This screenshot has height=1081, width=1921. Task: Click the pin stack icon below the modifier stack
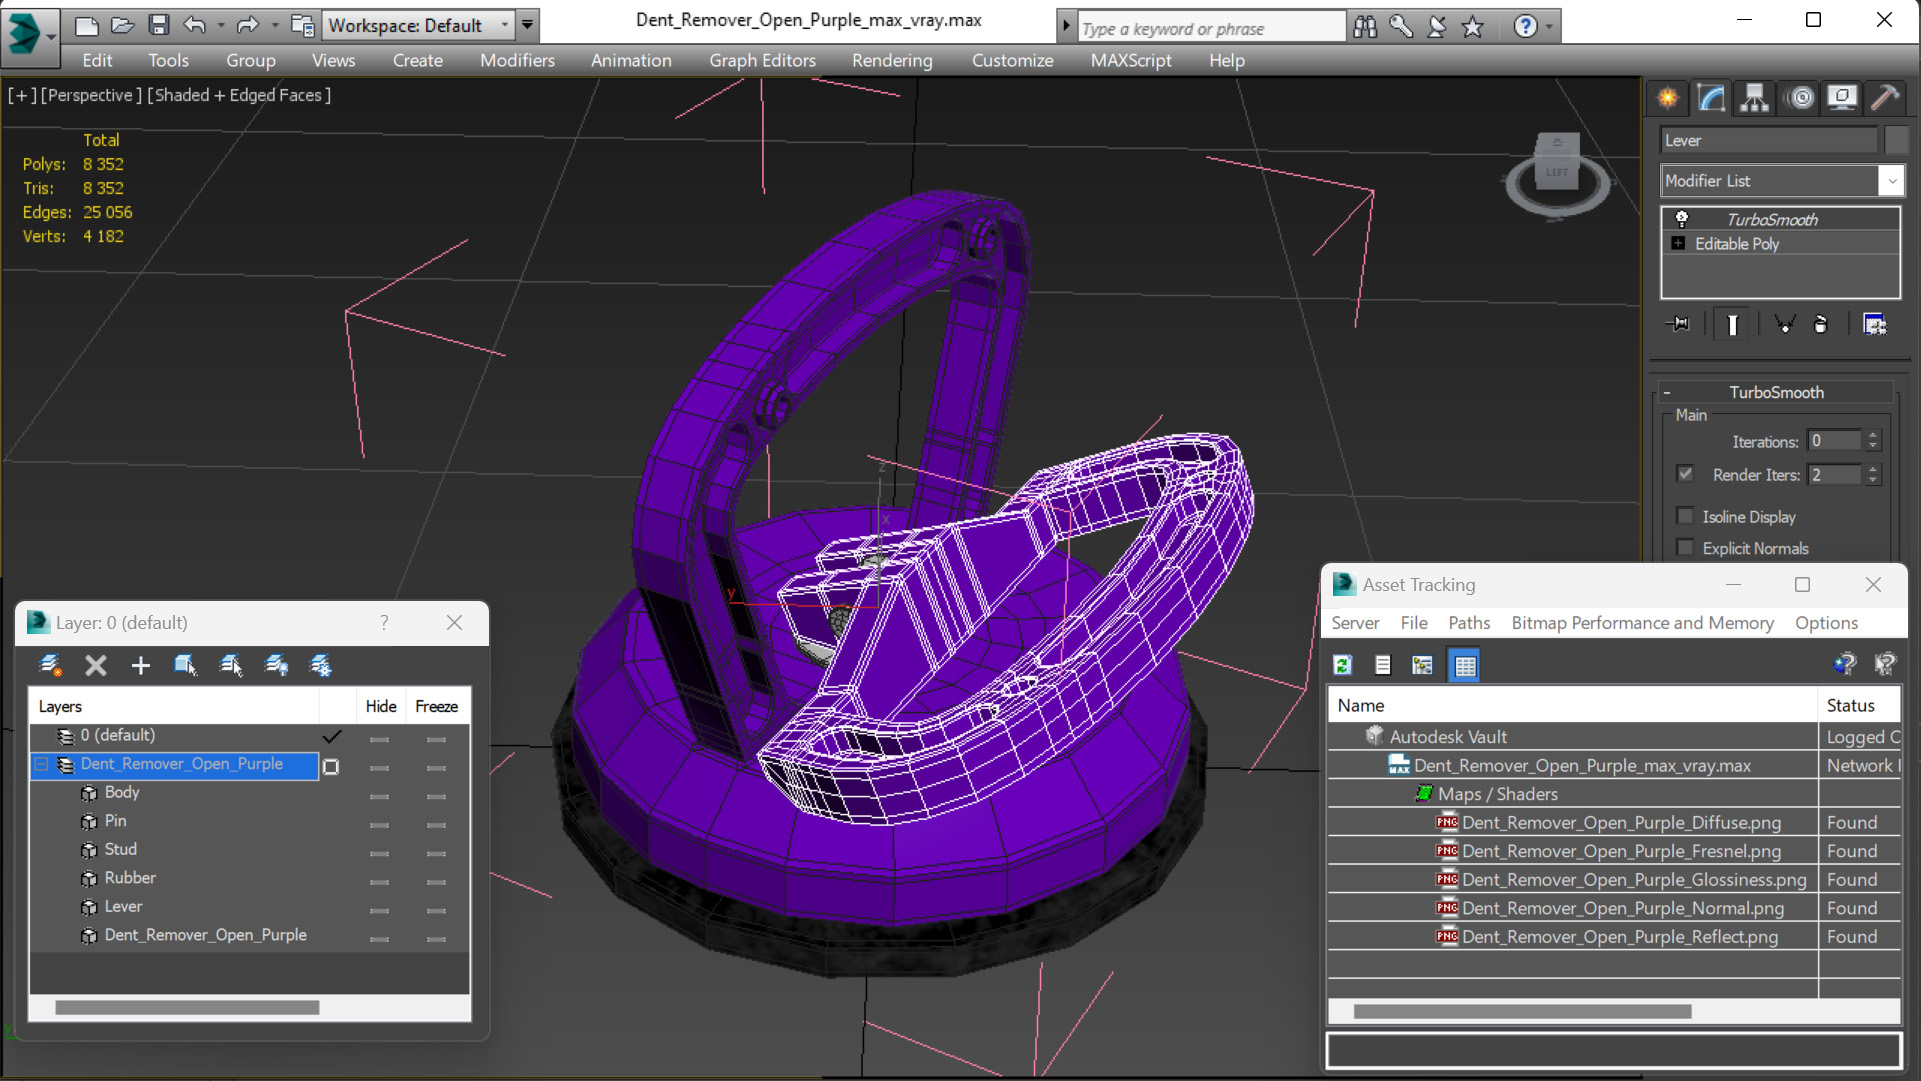point(1679,324)
